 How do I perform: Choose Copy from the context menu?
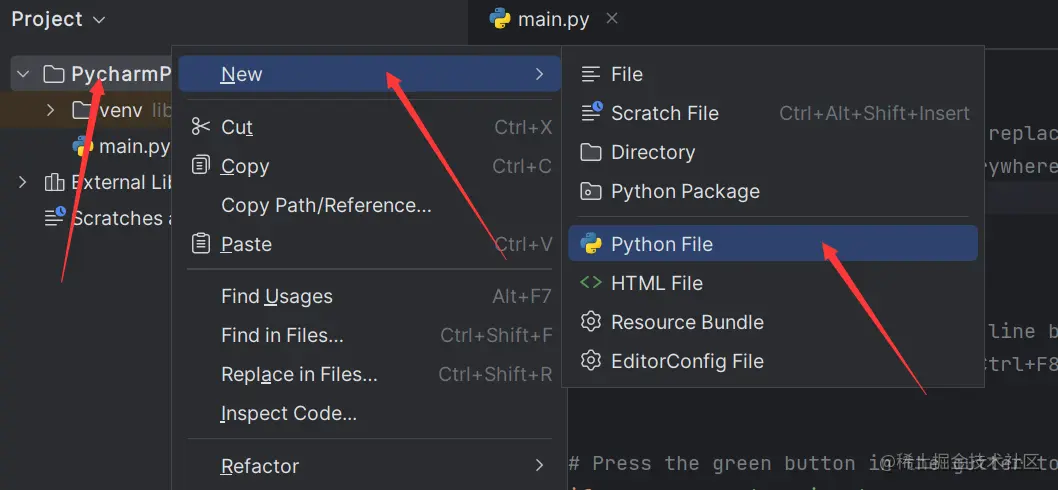369,166
